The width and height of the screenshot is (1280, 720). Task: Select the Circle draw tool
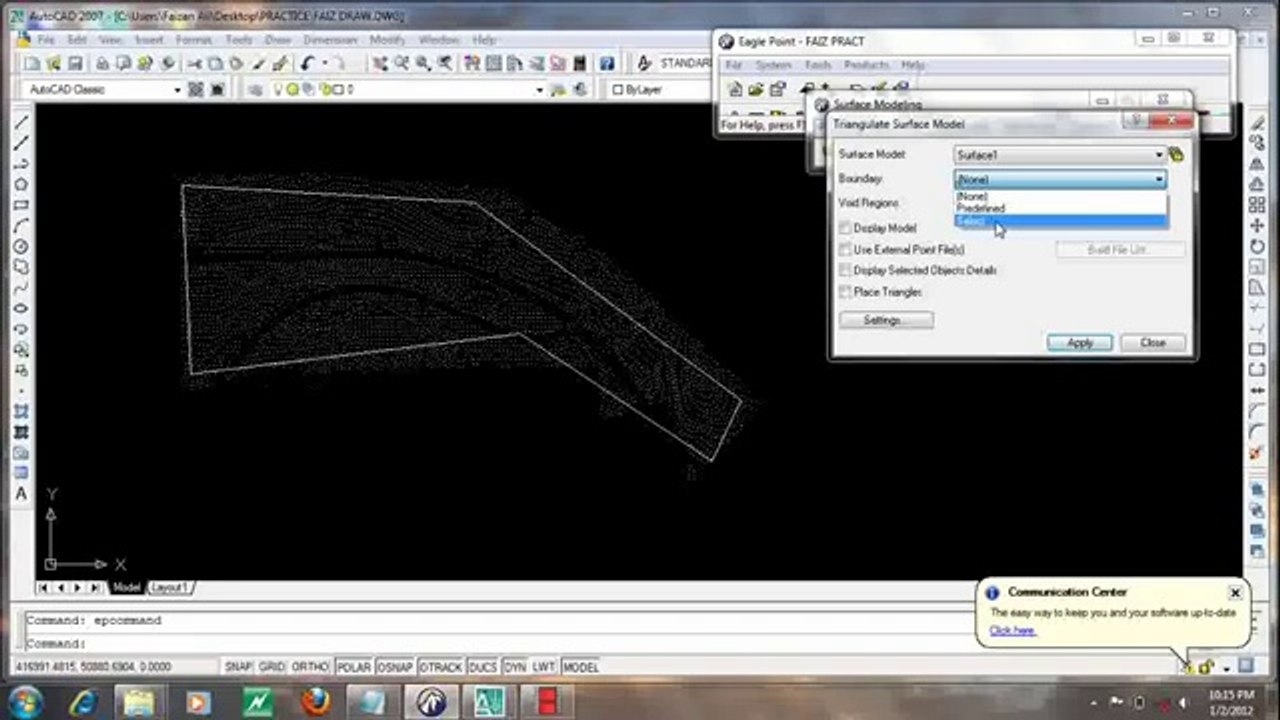click(x=21, y=247)
